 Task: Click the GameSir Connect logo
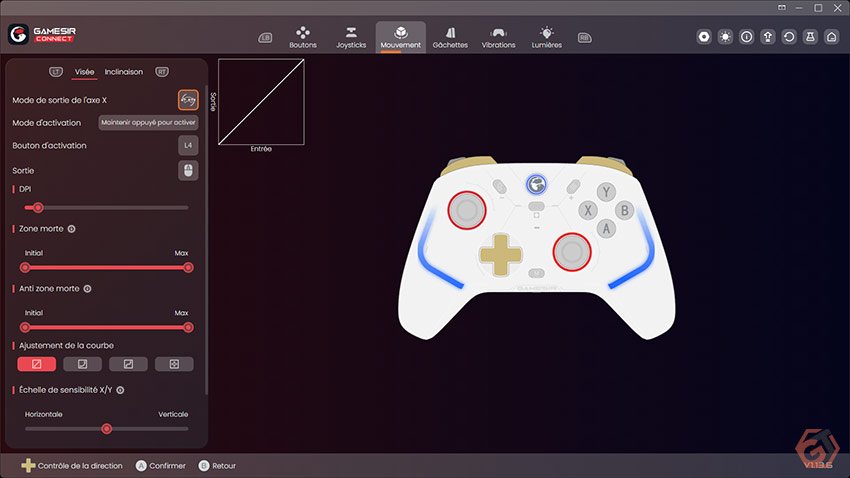click(42, 34)
